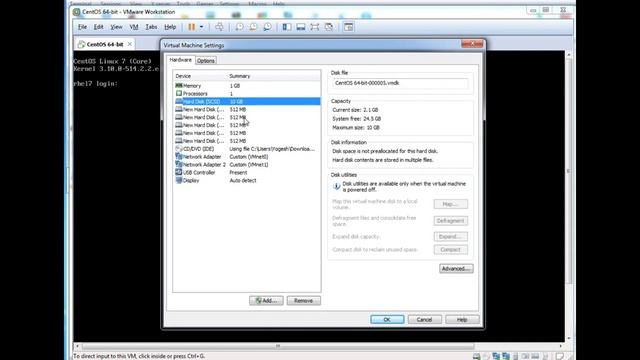
Task: Click the Defragment button
Action: tap(451, 221)
